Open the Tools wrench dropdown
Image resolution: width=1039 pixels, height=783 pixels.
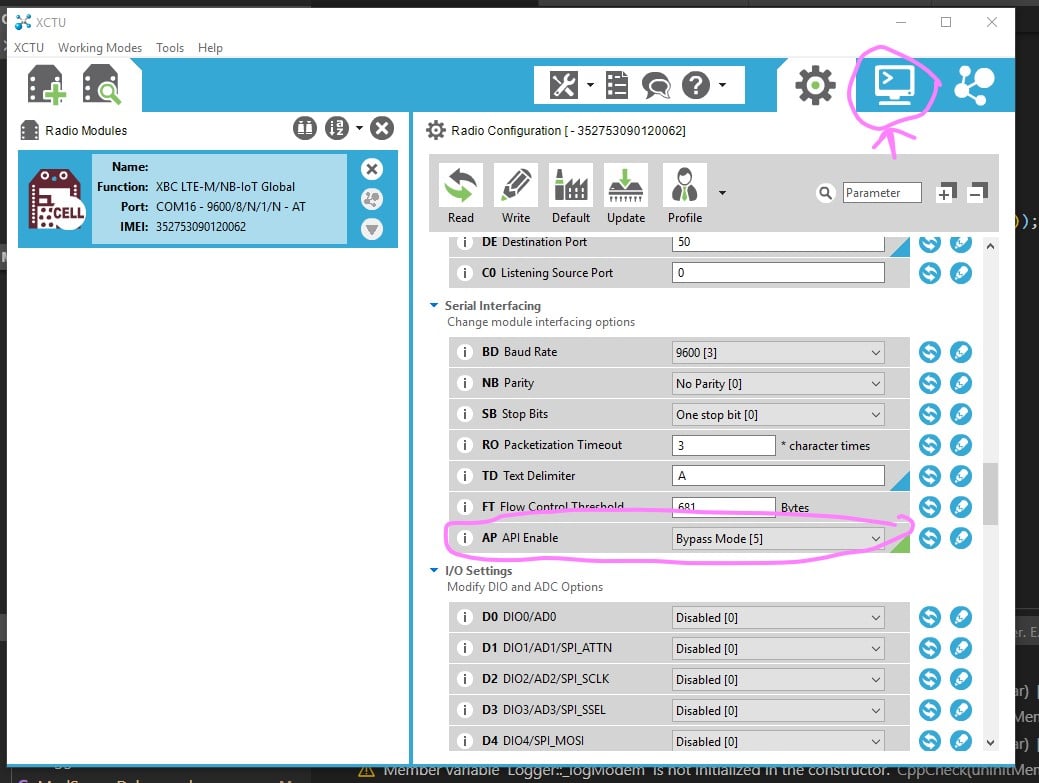[x=571, y=86]
